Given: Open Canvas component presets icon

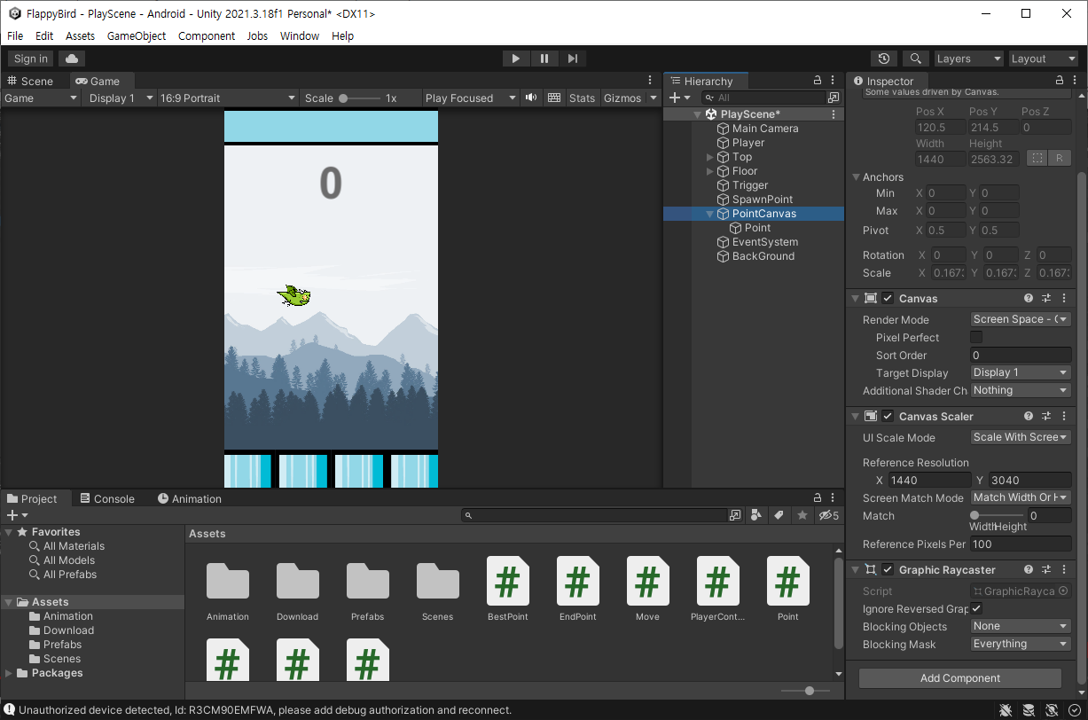Looking at the screenshot, I should (1046, 298).
